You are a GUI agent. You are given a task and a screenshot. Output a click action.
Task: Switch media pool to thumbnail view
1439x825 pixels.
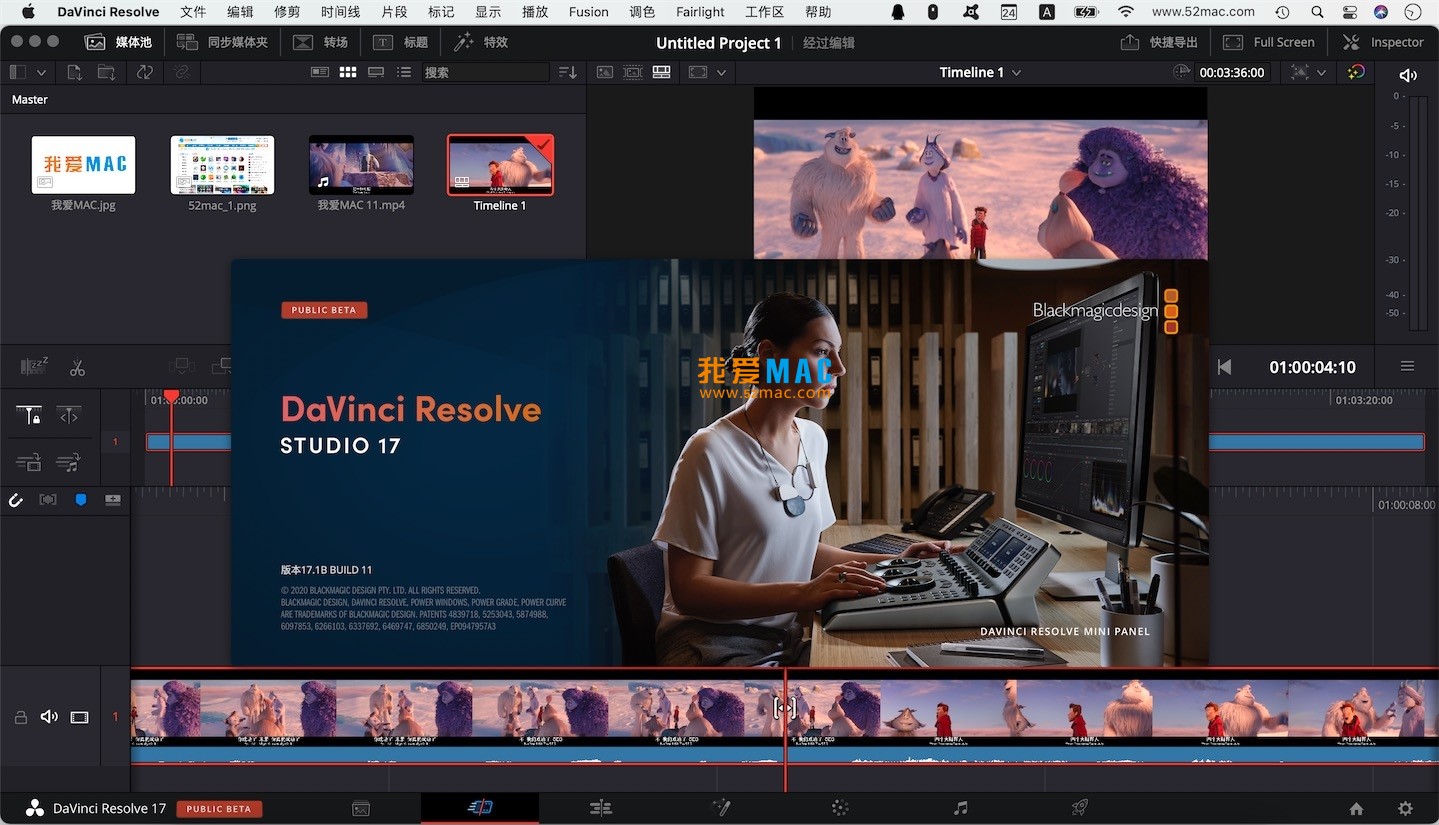click(x=348, y=72)
